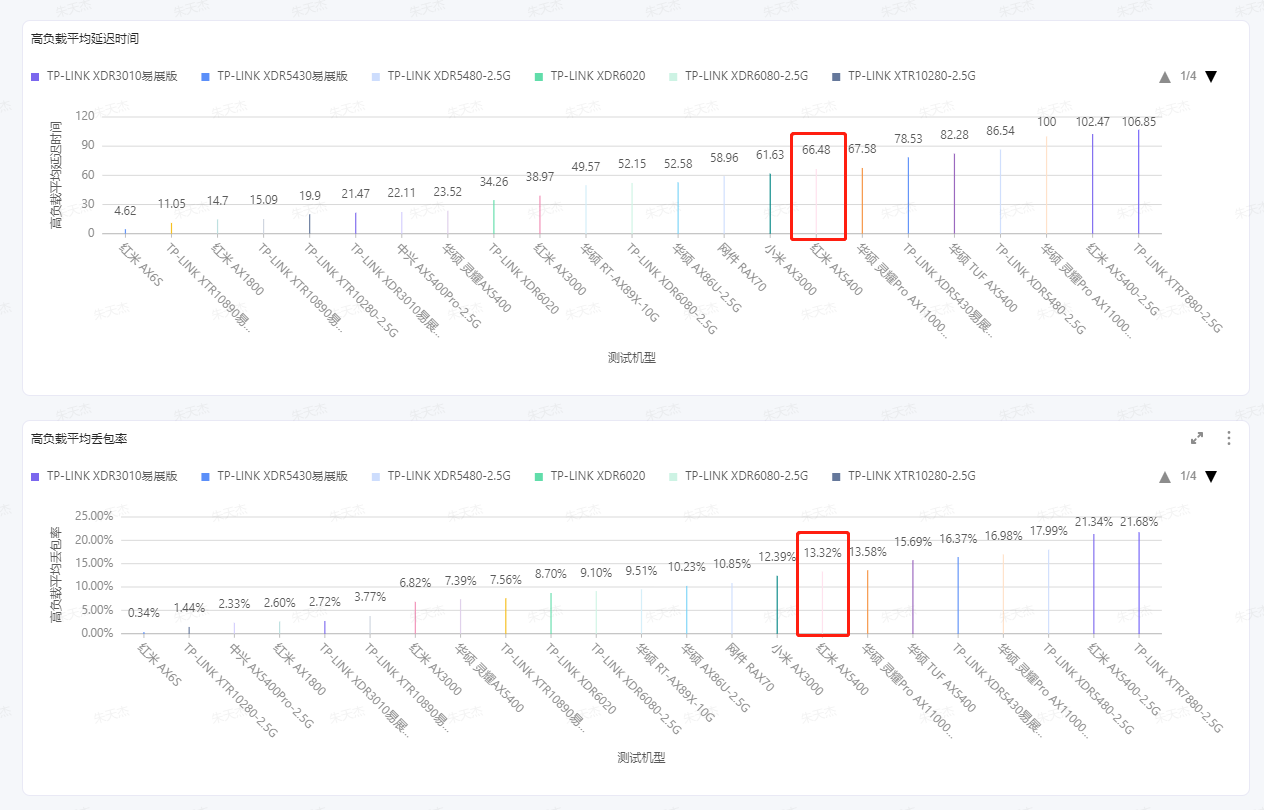The width and height of the screenshot is (1264, 810).
Task: Click the 3.77% data label
Action: [370, 598]
